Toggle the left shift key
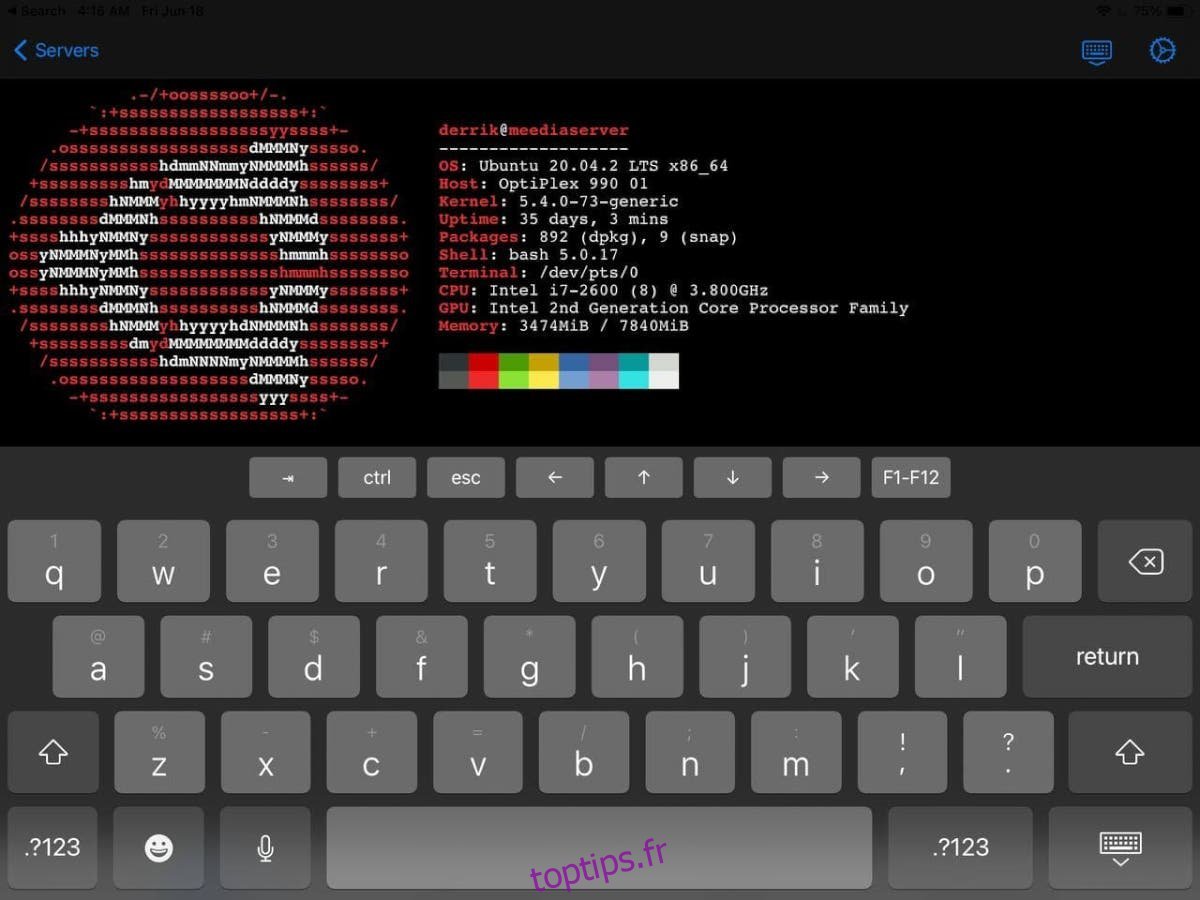 tap(53, 752)
